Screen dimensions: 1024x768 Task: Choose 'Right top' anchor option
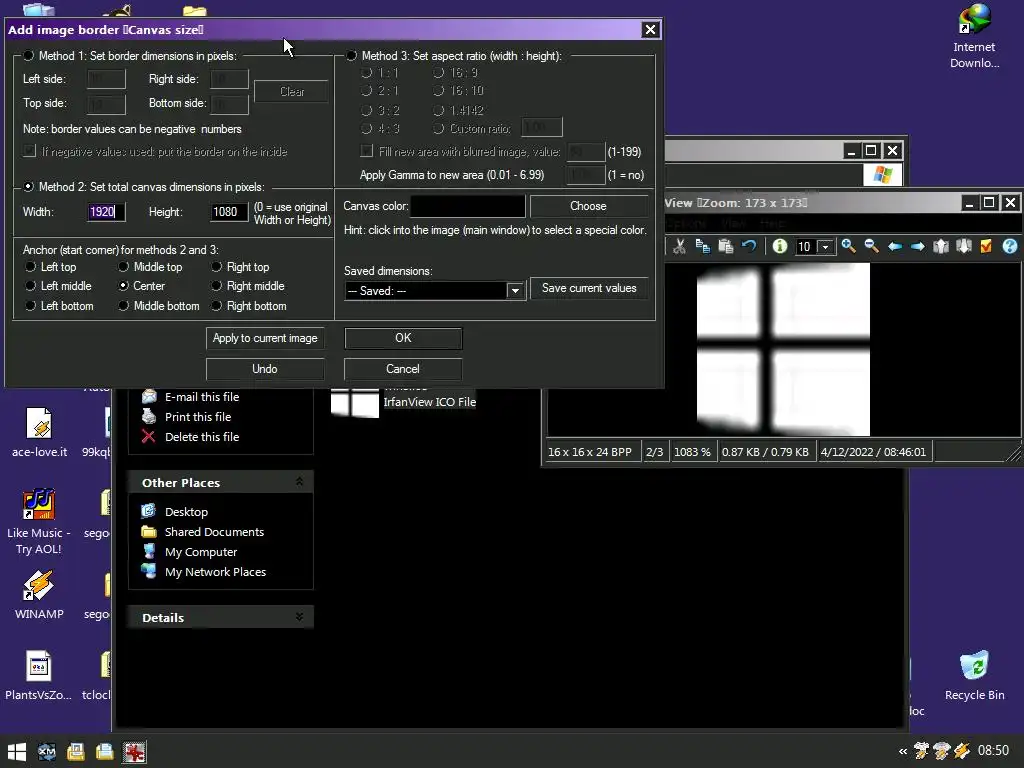(216, 266)
